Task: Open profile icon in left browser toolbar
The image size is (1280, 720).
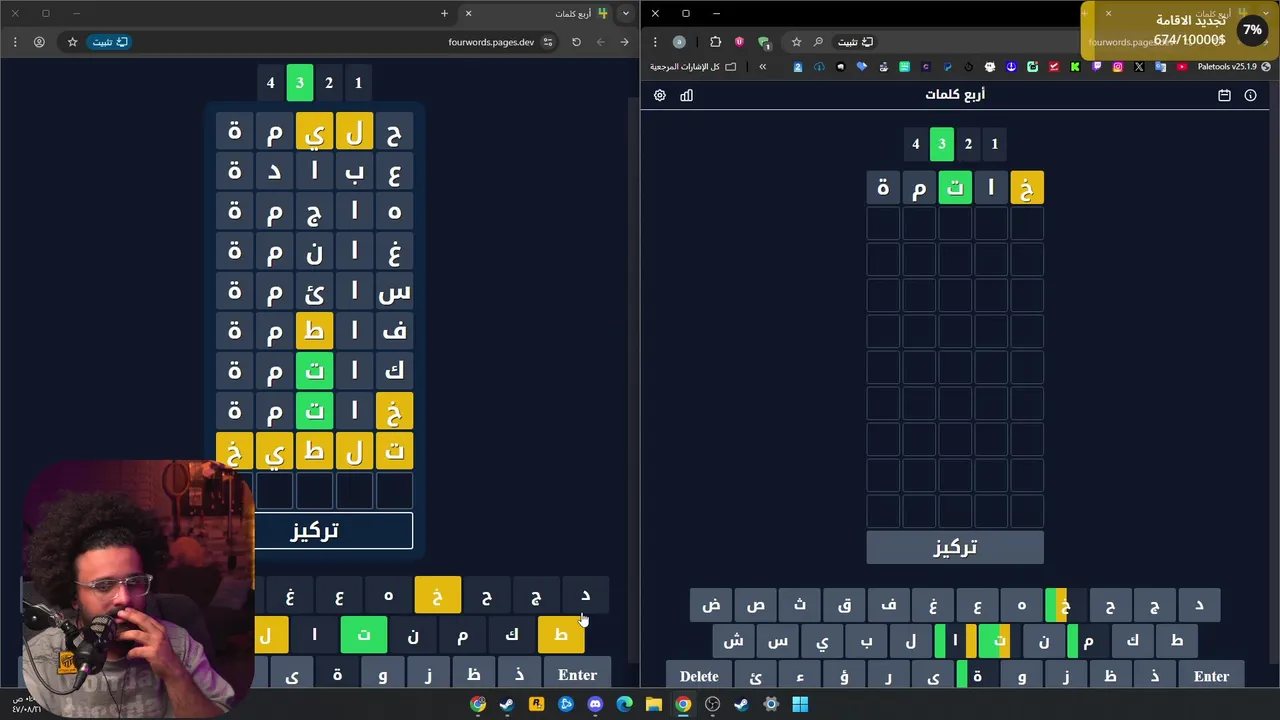Action: click(x=39, y=42)
